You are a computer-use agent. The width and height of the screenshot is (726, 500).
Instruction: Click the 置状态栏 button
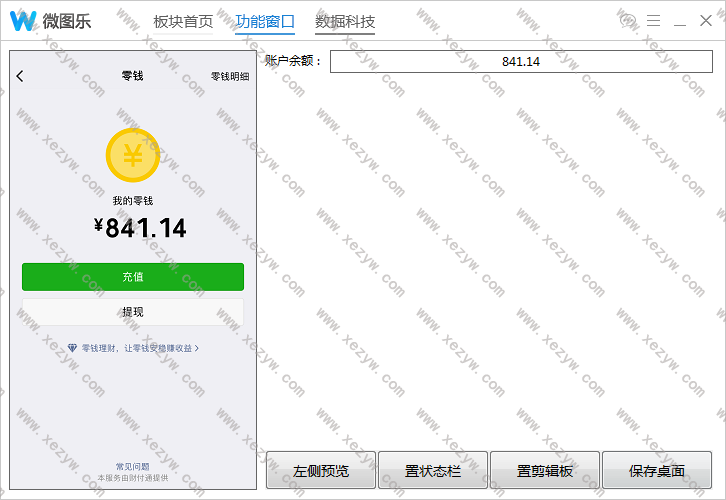(x=433, y=470)
